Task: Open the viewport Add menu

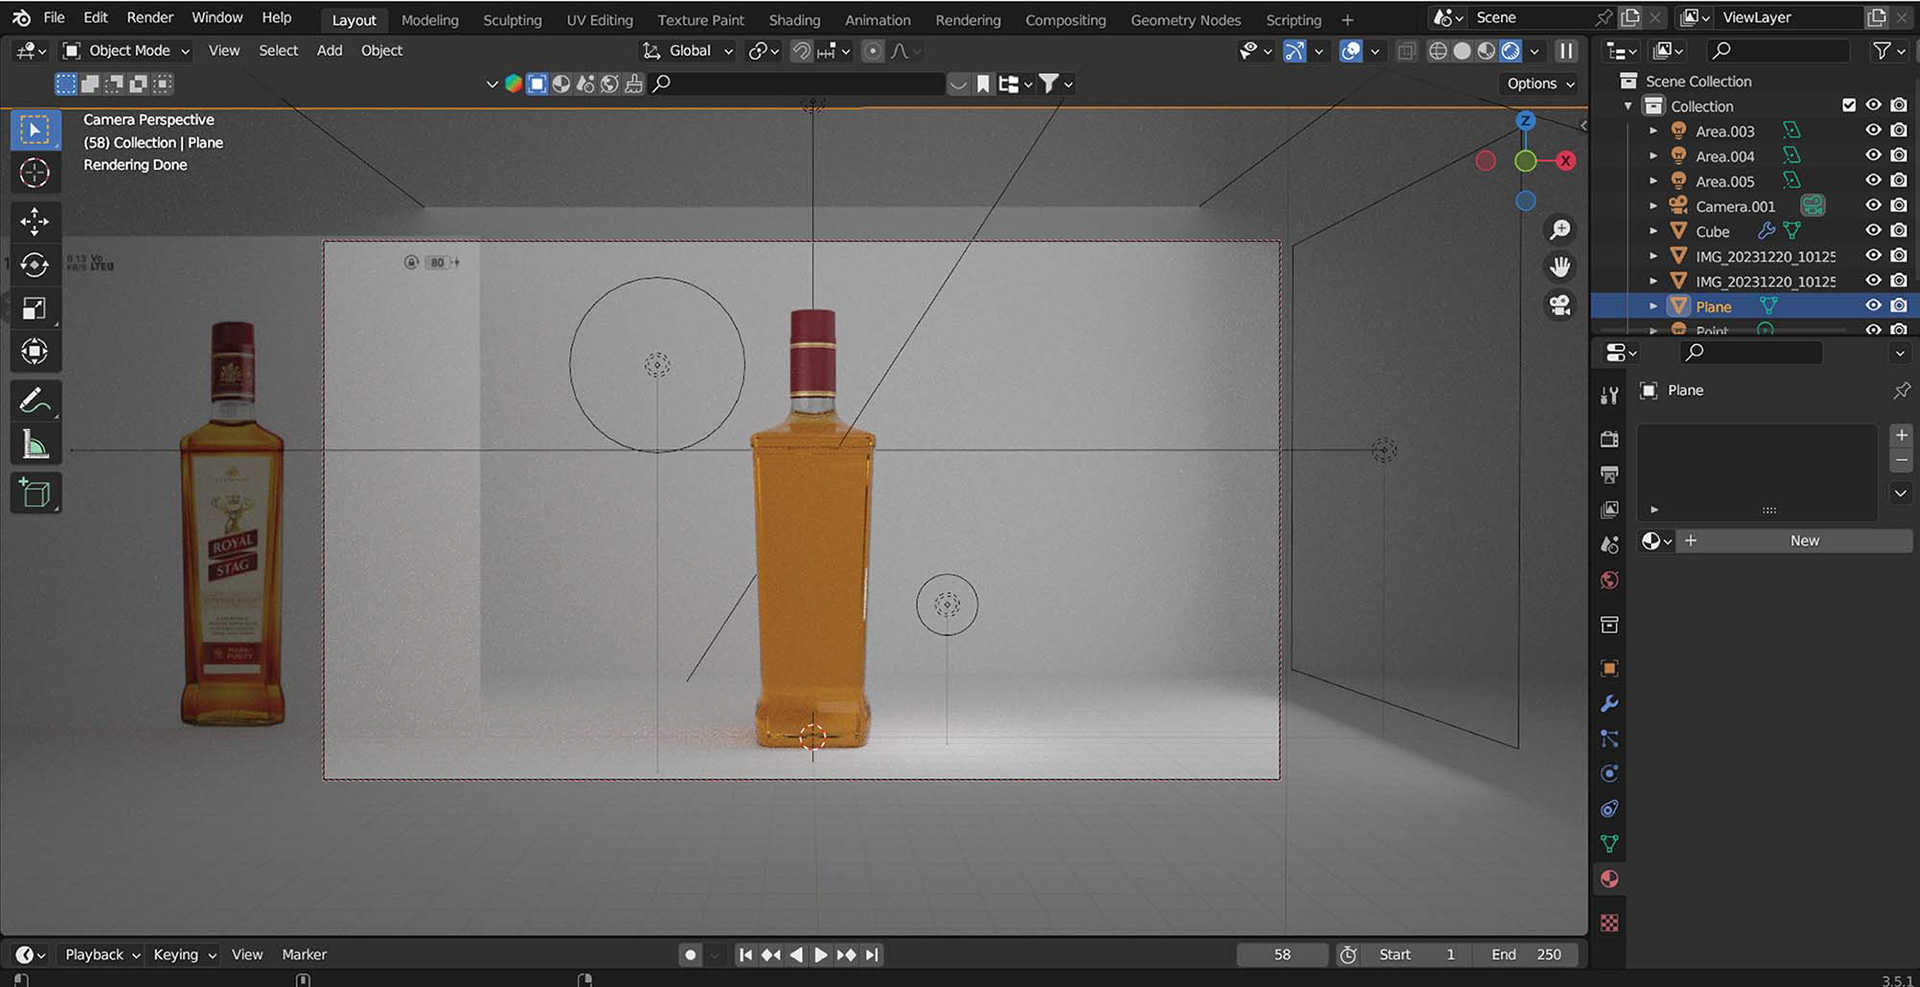Action: click(329, 51)
